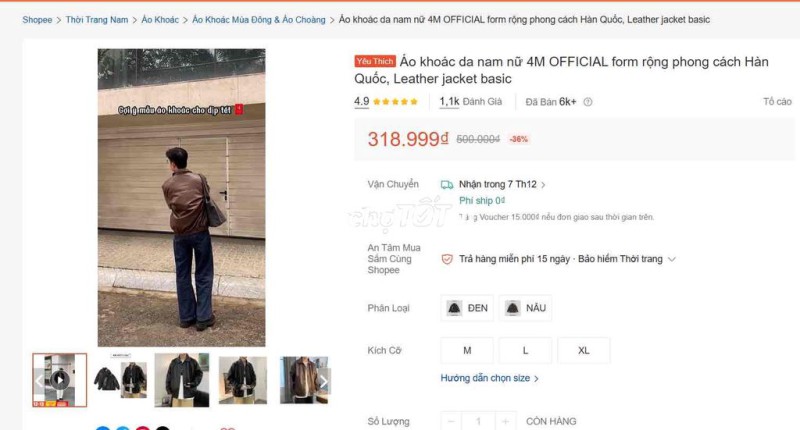Open 'Hướng dẫn chọn size' guide
The height and width of the screenshot is (430, 800).
click(x=489, y=379)
